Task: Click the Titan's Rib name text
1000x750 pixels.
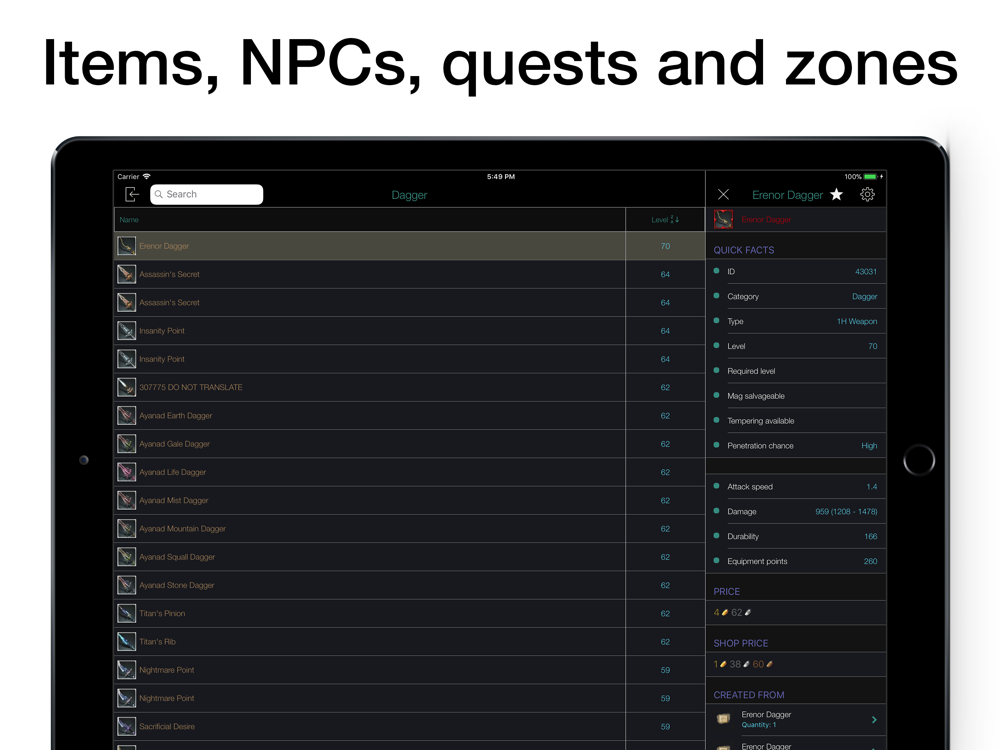Action: pos(157,642)
